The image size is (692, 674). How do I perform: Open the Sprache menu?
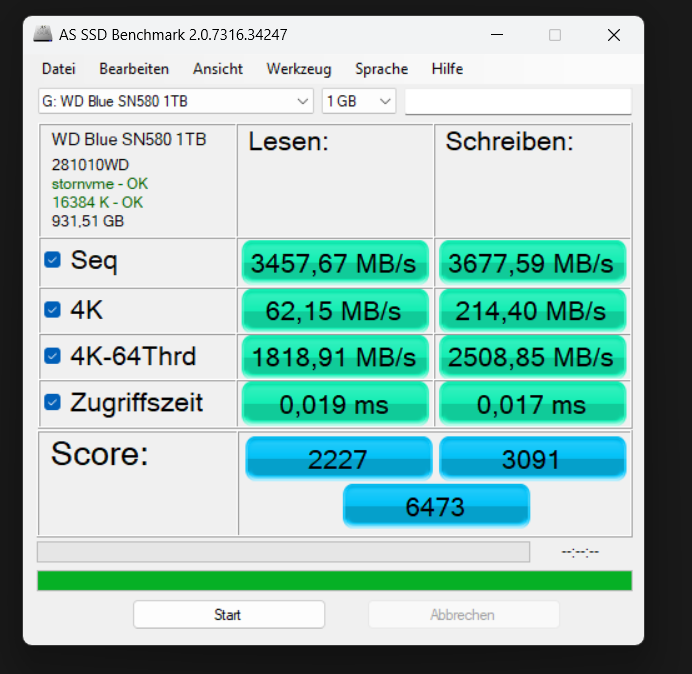click(x=381, y=69)
